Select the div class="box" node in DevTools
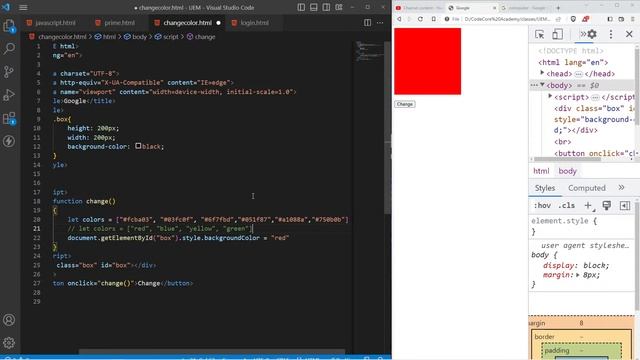 coord(594,119)
